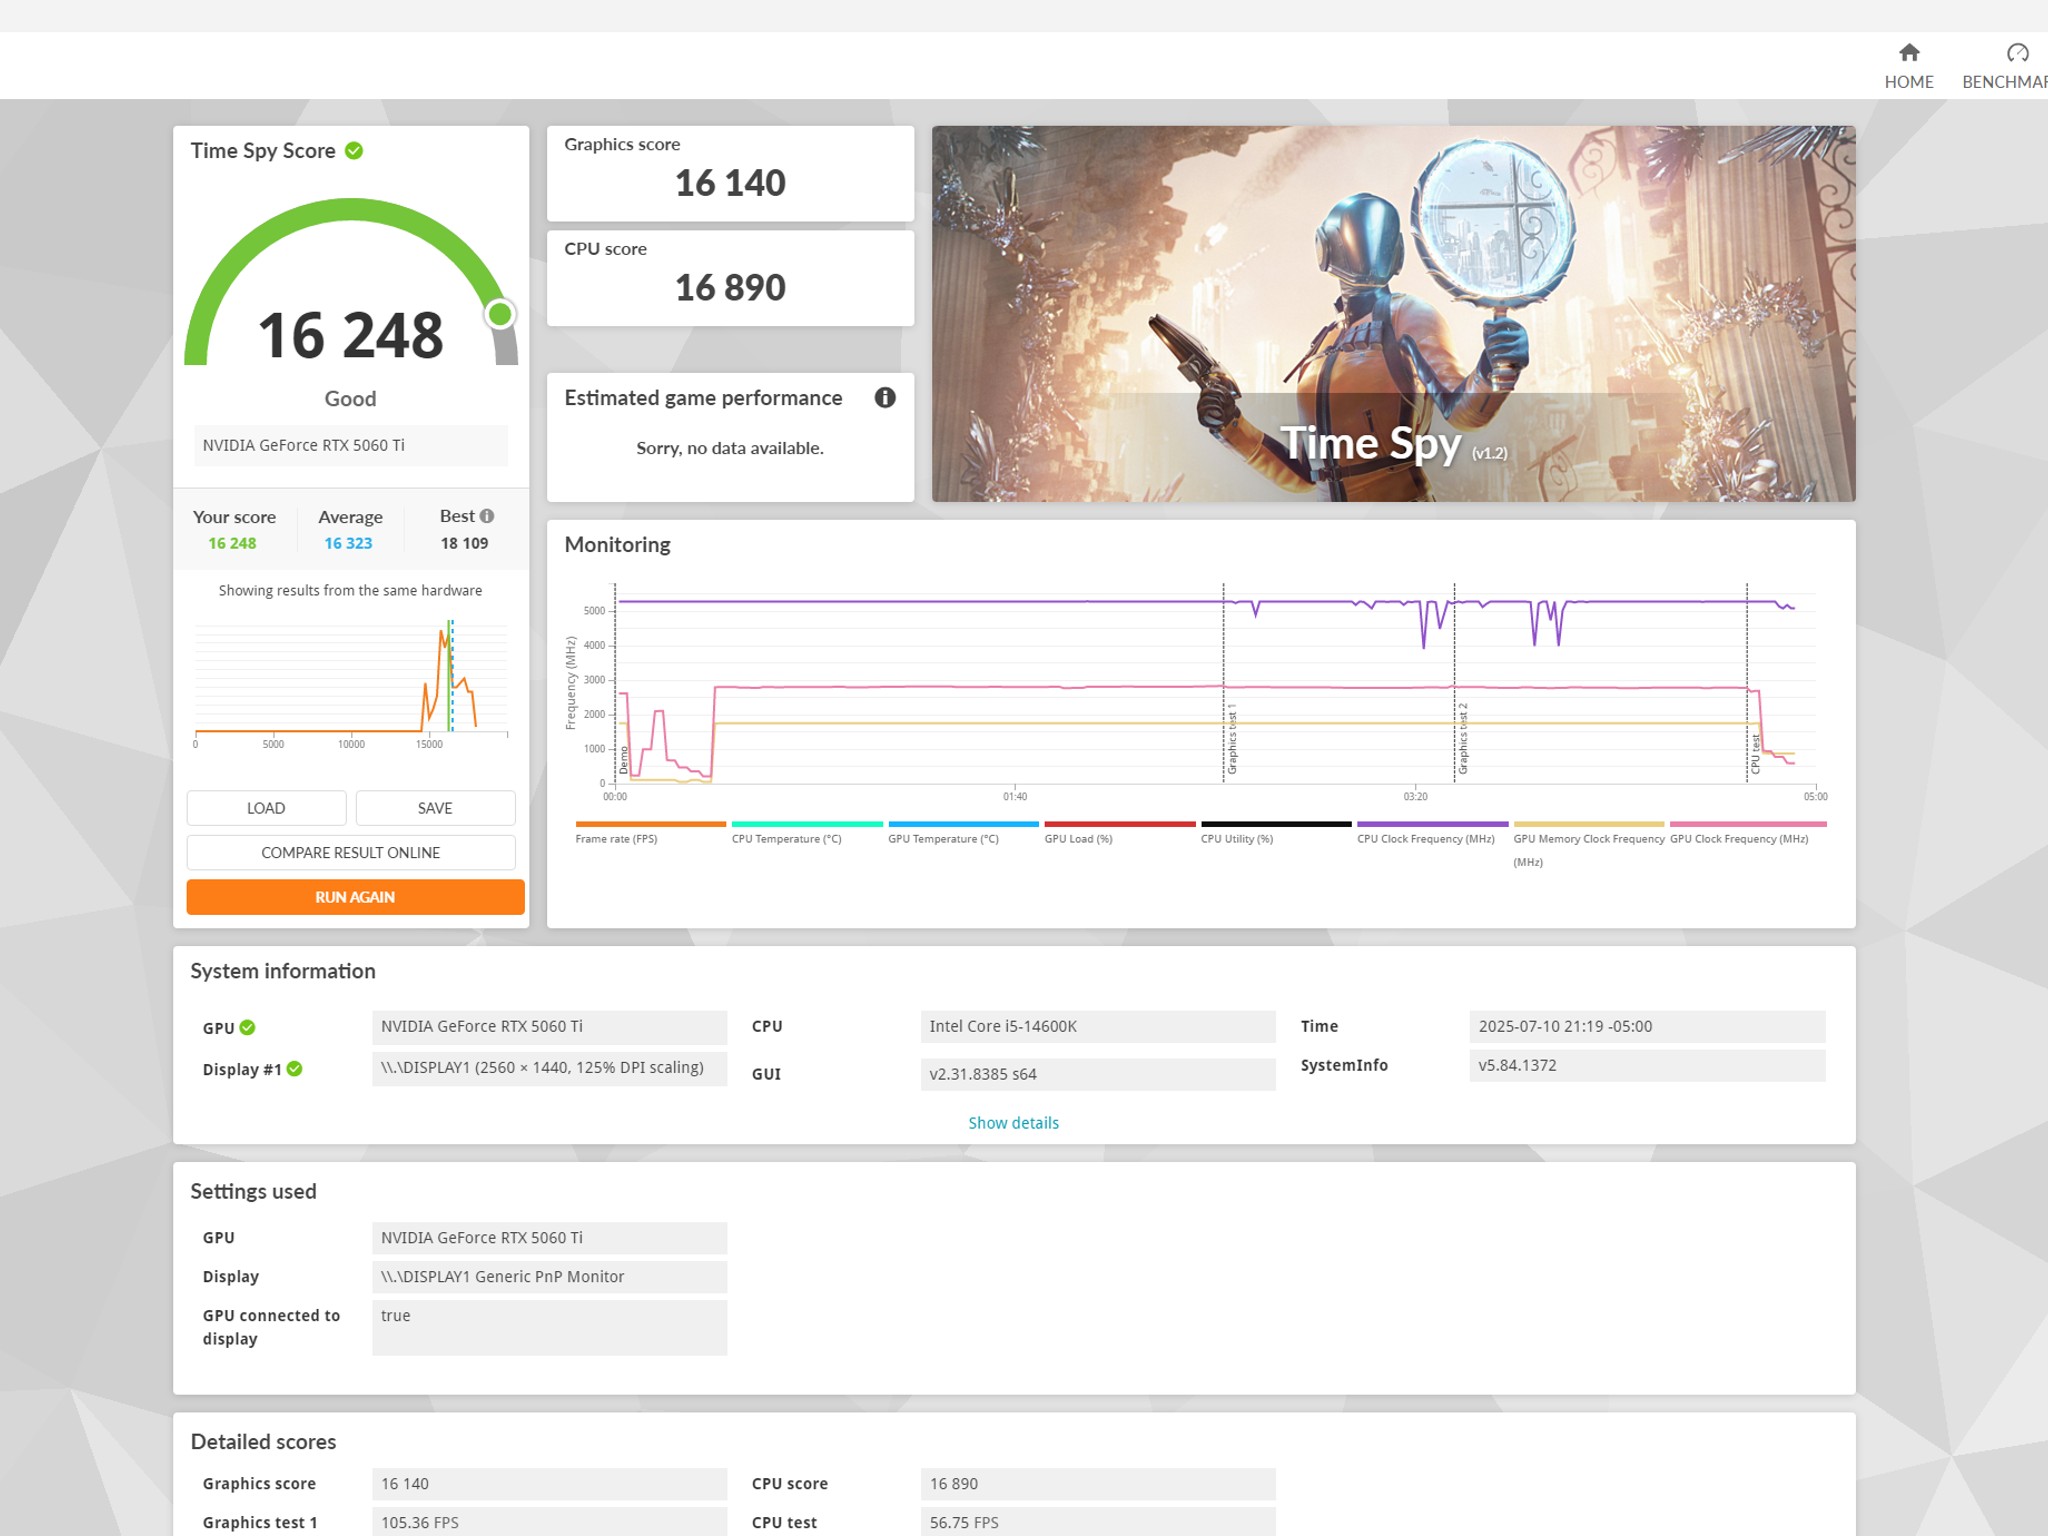Click the info icon beside Best score
The image size is (2048, 1536).
click(x=487, y=516)
